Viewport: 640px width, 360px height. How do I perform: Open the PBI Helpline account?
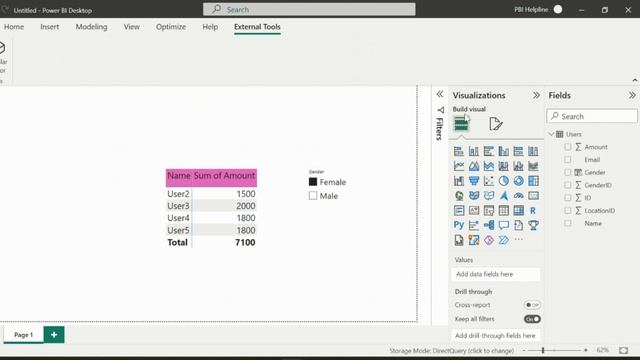pos(538,9)
